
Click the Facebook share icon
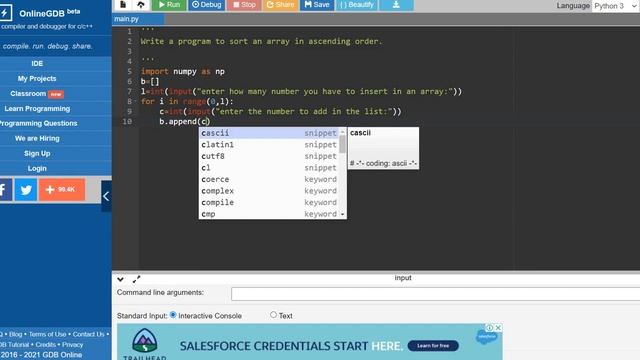5,189
